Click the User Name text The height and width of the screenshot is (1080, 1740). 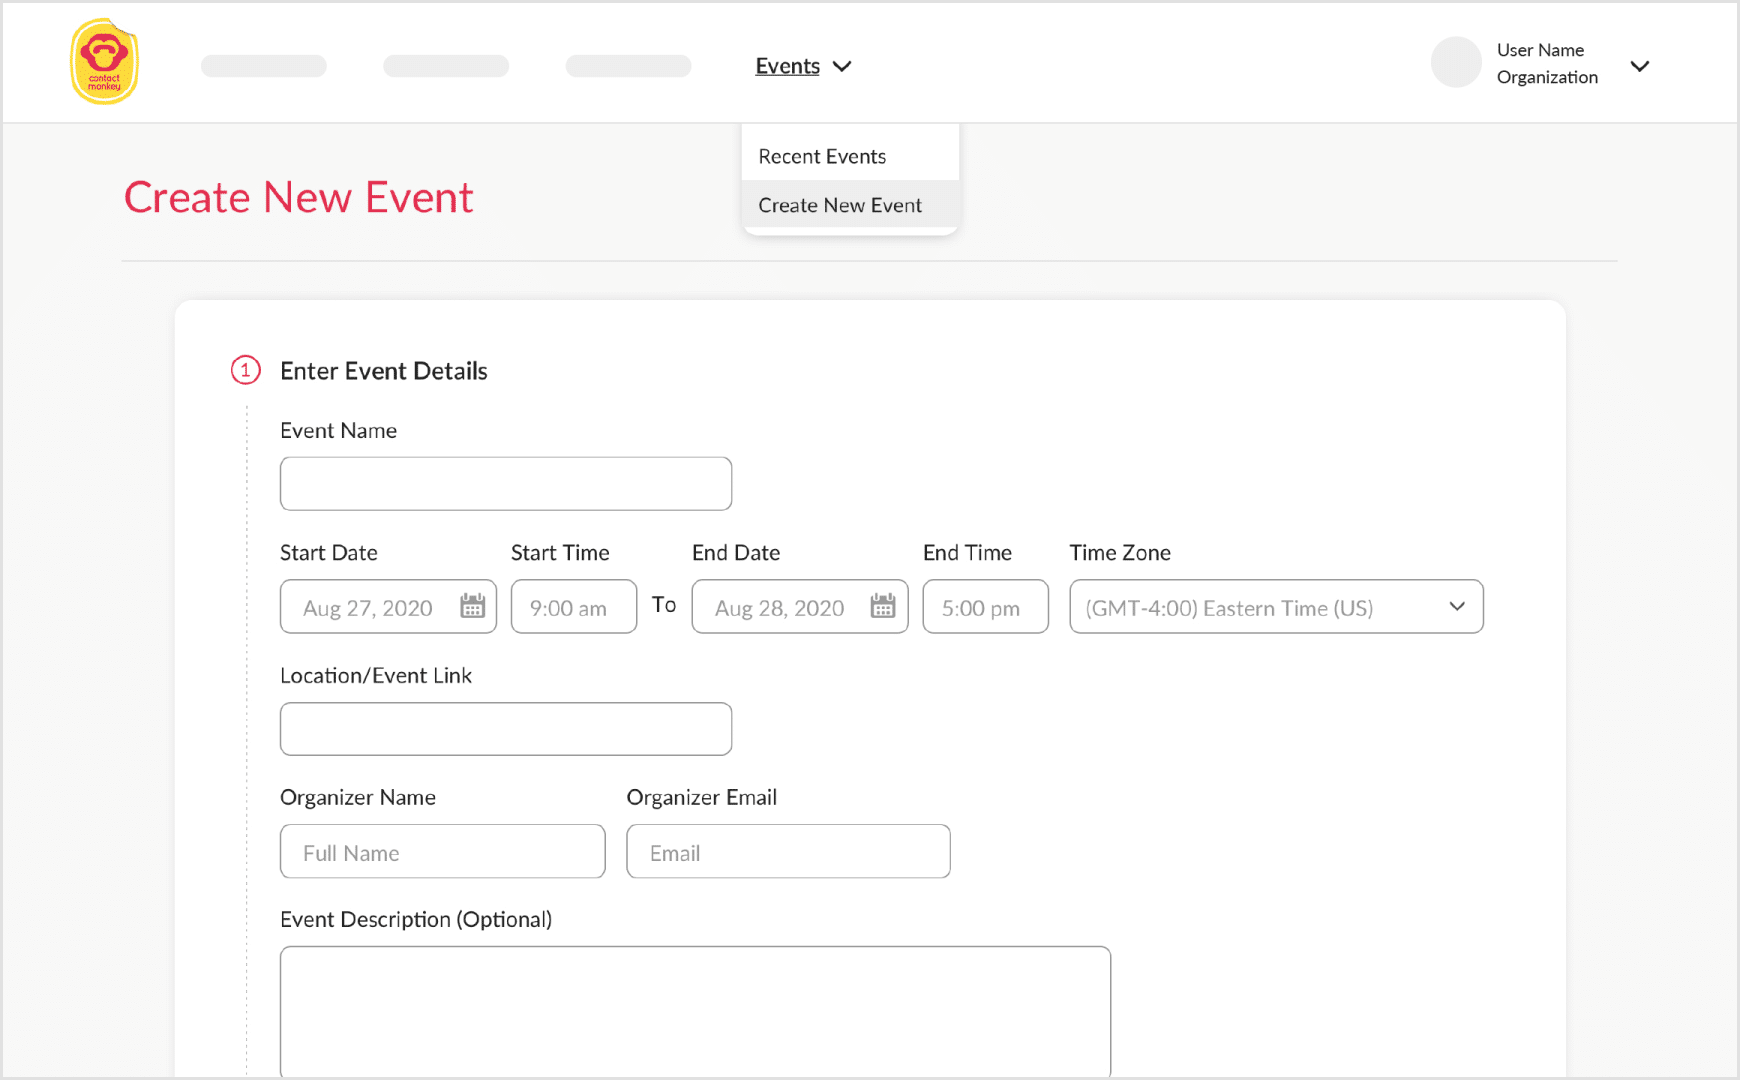(1540, 50)
